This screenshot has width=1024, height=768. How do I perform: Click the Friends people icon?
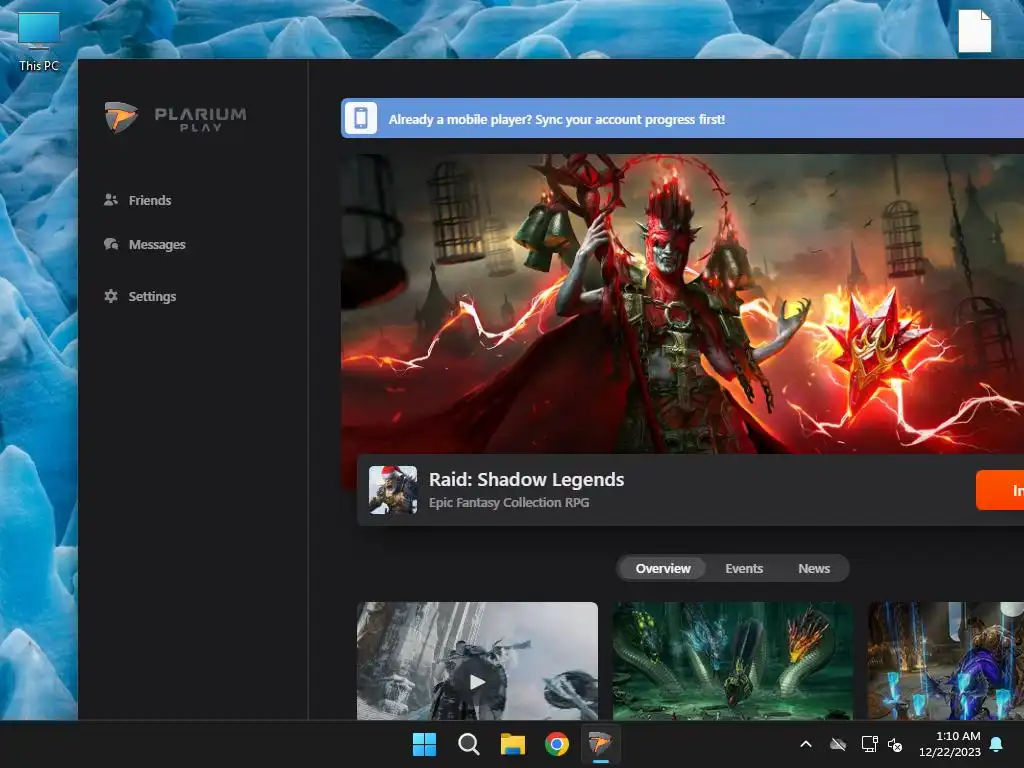click(x=111, y=200)
